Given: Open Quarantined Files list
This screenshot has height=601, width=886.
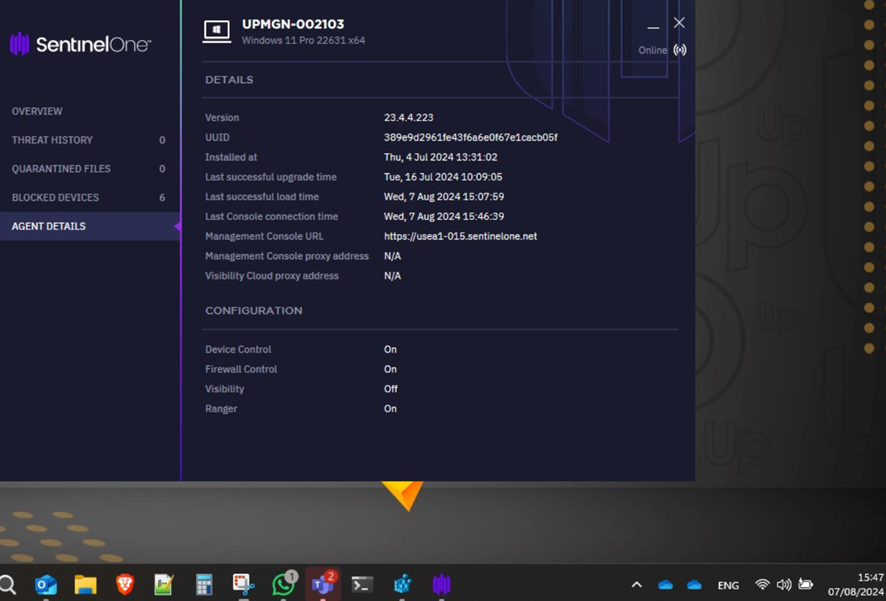Looking at the screenshot, I should pyautogui.click(x=61, y=169).
